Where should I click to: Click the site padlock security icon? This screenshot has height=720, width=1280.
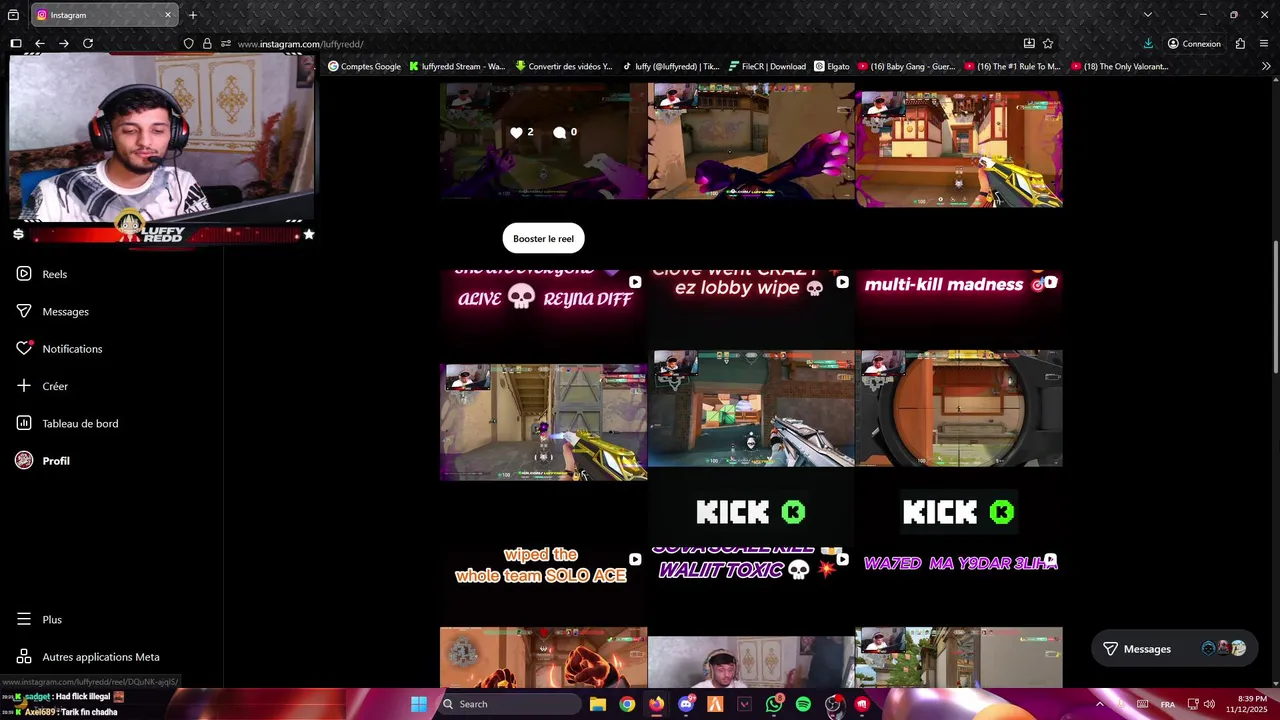click(x=207, y=43)
